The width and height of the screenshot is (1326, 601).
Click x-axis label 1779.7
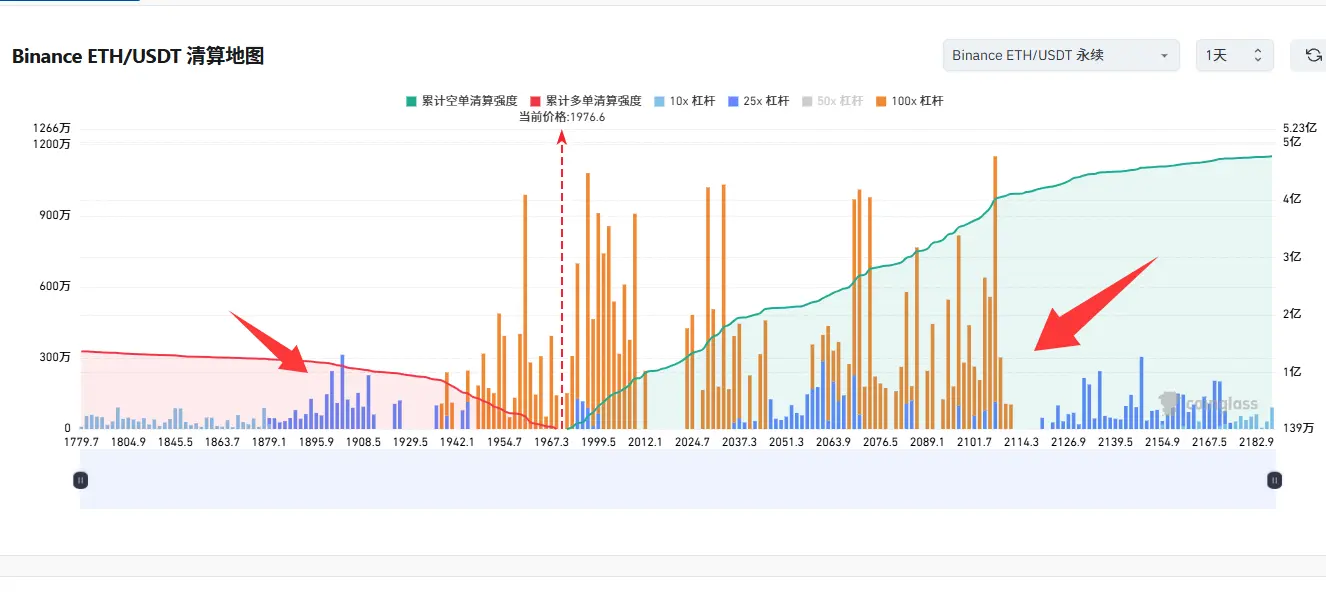click(x=81, y=442)
